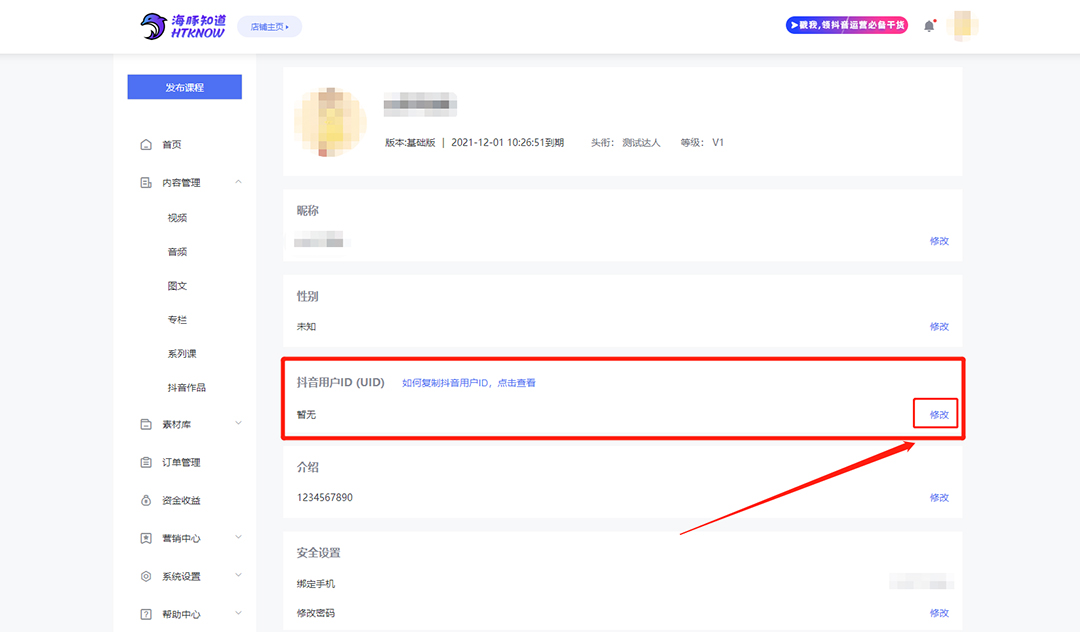Click the help center question icon
This screenshot has height=632, width=1080.
146,614
